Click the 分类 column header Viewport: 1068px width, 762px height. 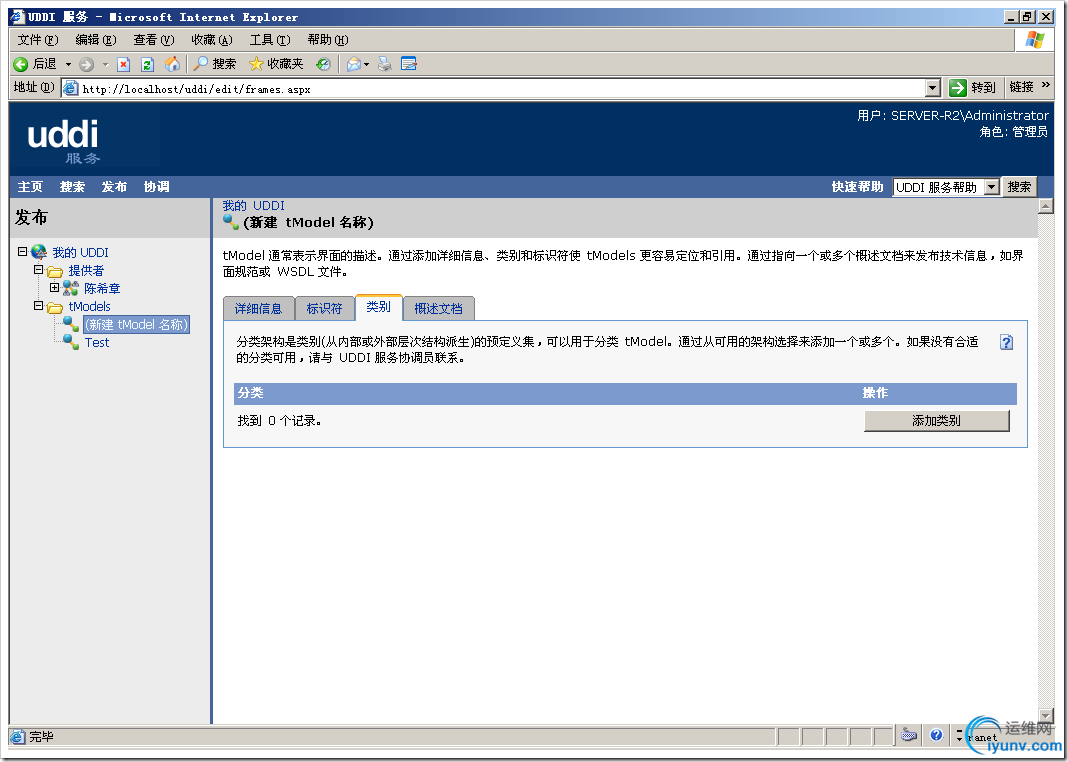tap(251, 393)
